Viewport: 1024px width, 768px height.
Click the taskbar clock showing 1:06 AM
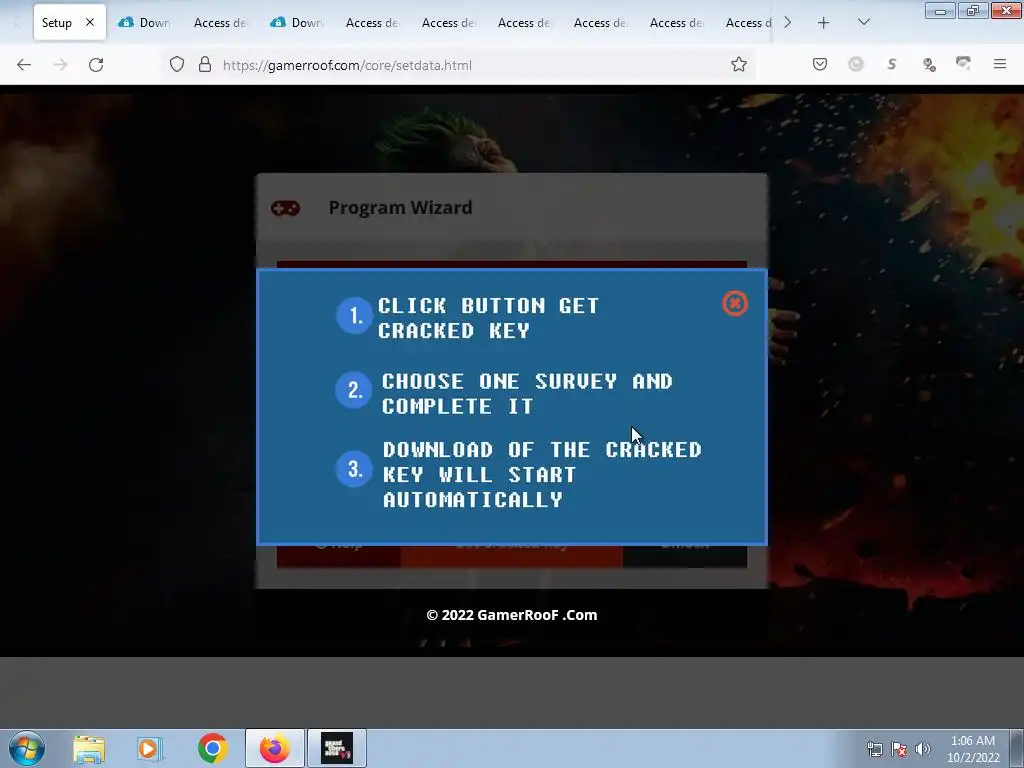click(973, 749)
